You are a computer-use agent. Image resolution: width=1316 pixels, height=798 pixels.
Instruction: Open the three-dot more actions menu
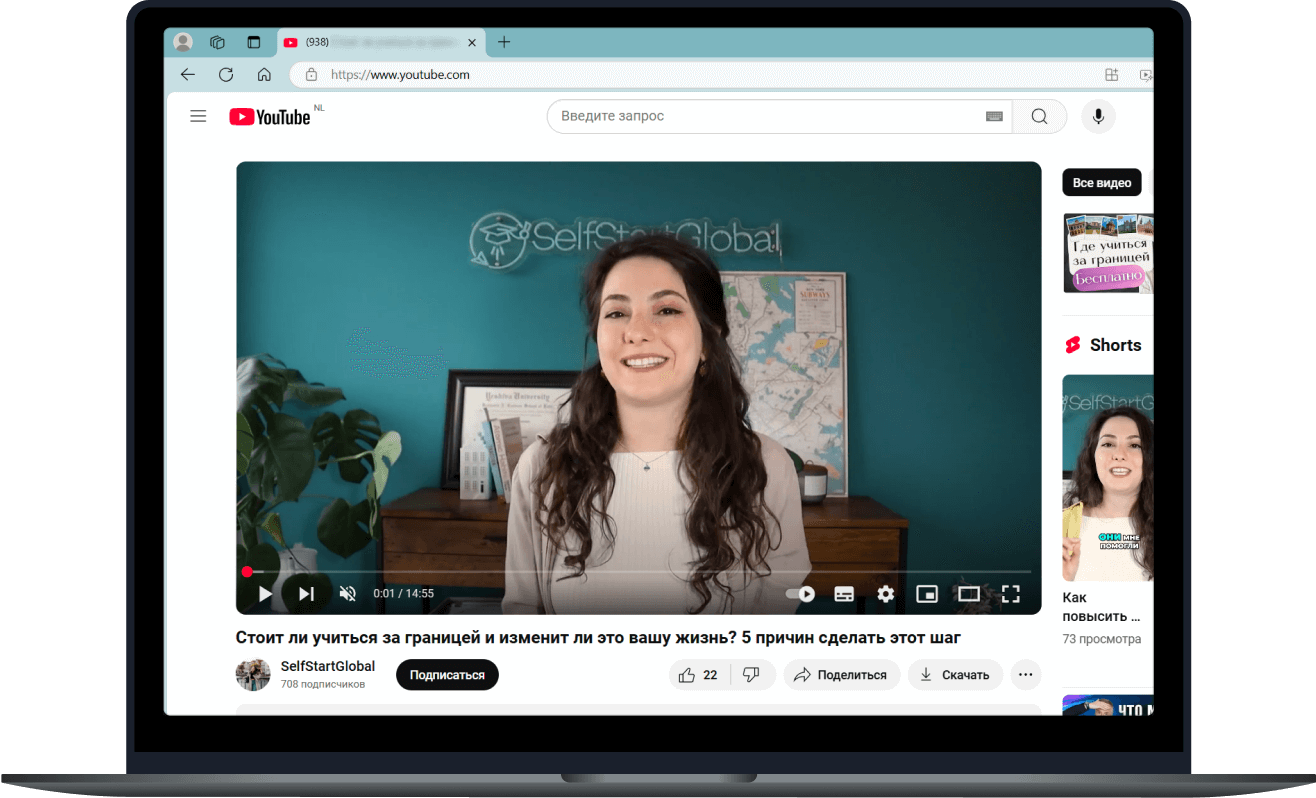pyautogui.click(x=1025, y=675)
